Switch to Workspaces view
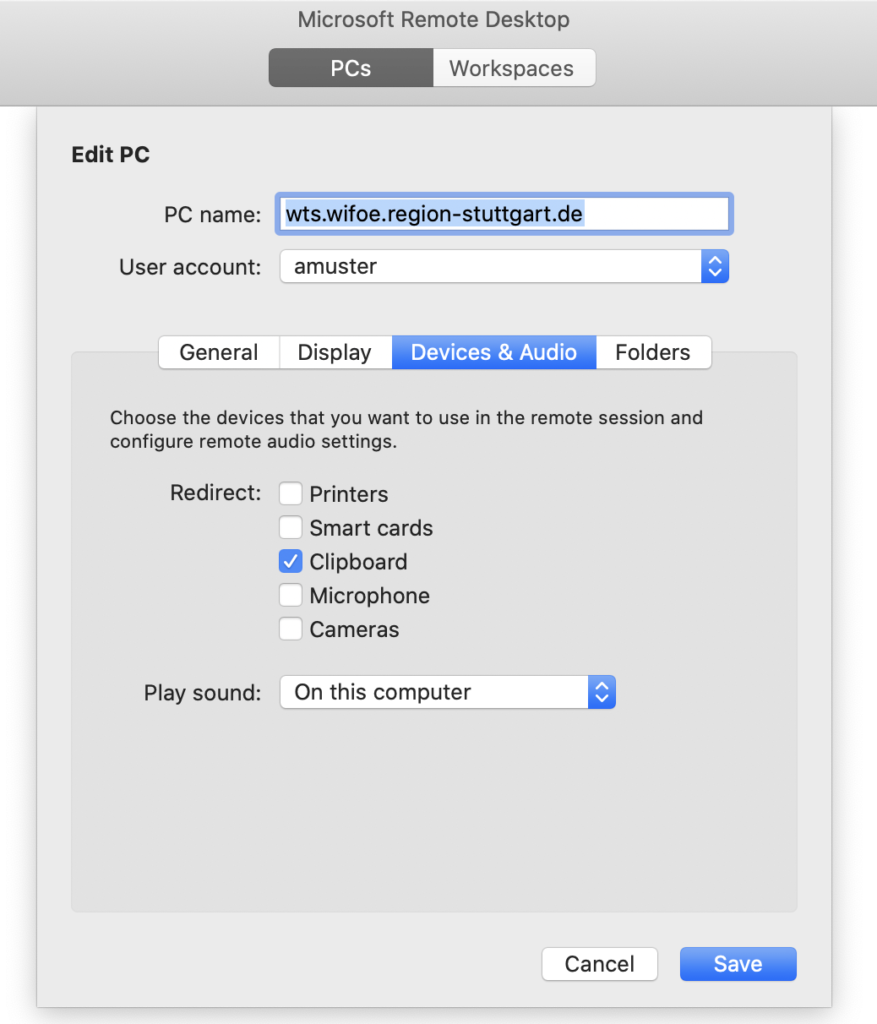The image size is (877, 1024). [x=512, y=69]
